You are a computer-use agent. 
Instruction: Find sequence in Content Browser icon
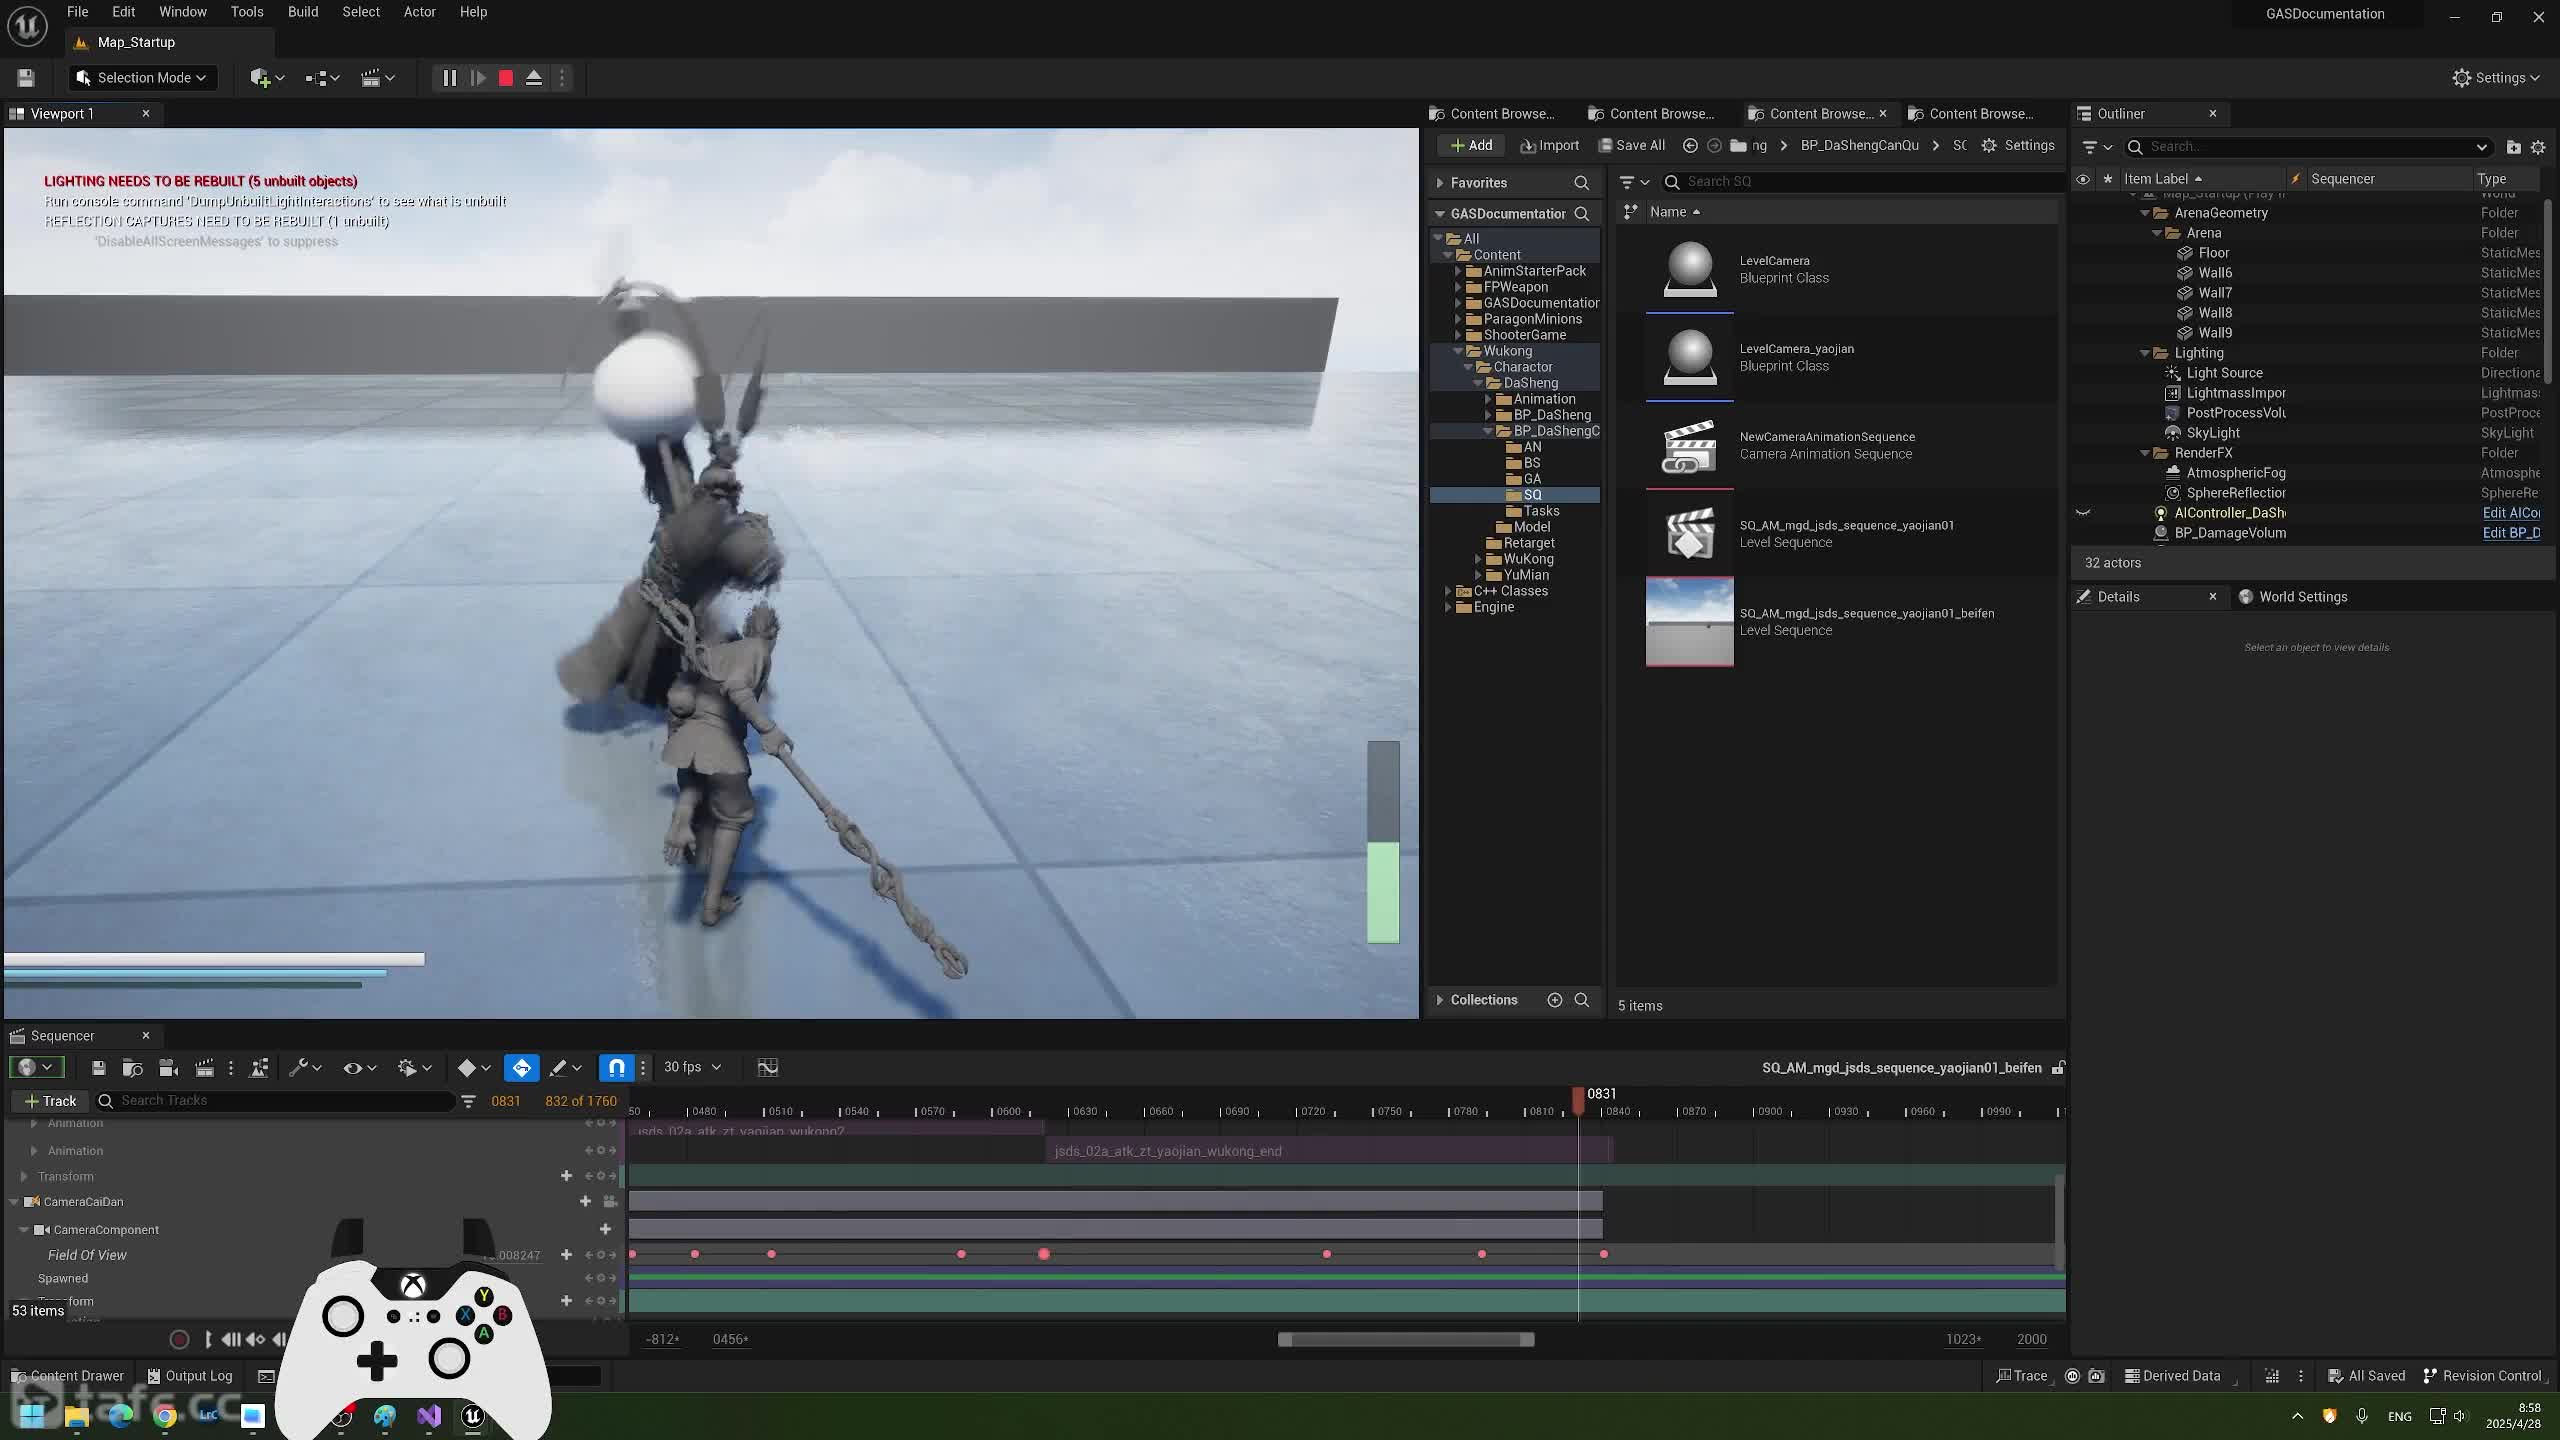(132, 1068)
